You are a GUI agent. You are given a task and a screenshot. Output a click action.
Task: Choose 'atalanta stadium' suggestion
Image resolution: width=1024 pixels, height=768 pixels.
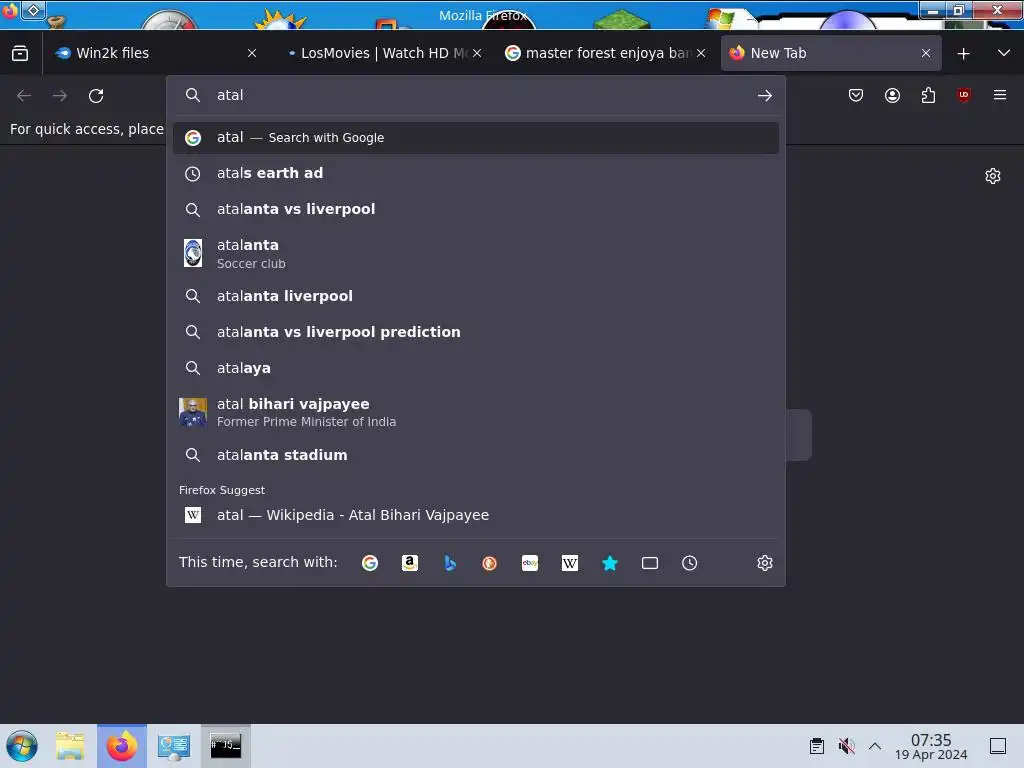[x=475, y=455]
